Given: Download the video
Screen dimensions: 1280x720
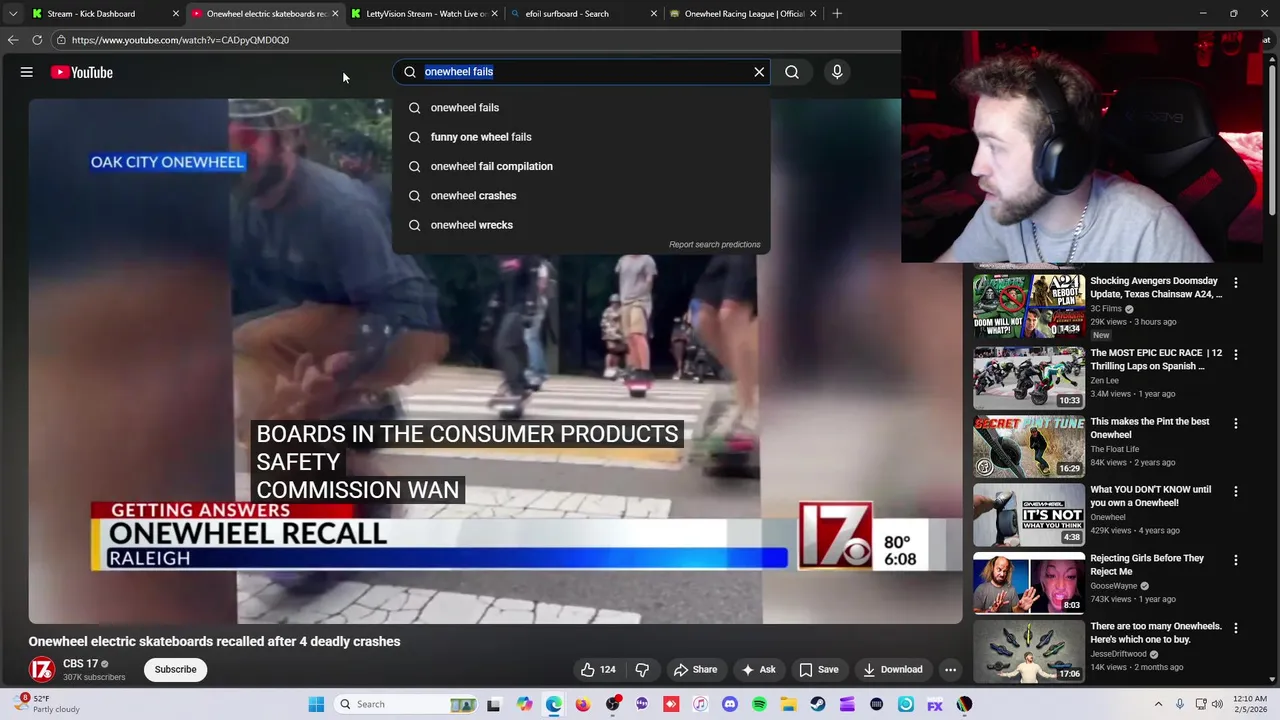Looking at the screenshot, I should coord(892,670).
